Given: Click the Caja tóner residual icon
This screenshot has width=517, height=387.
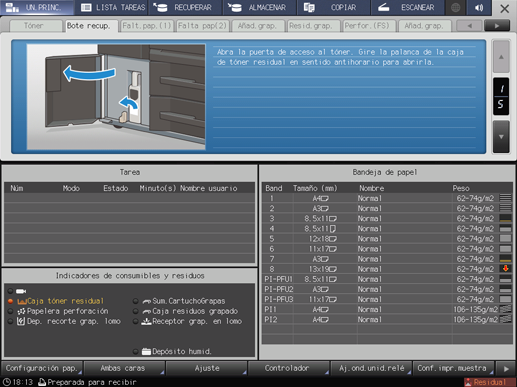Looking at the screenshot, I should [x=21, y=301].
